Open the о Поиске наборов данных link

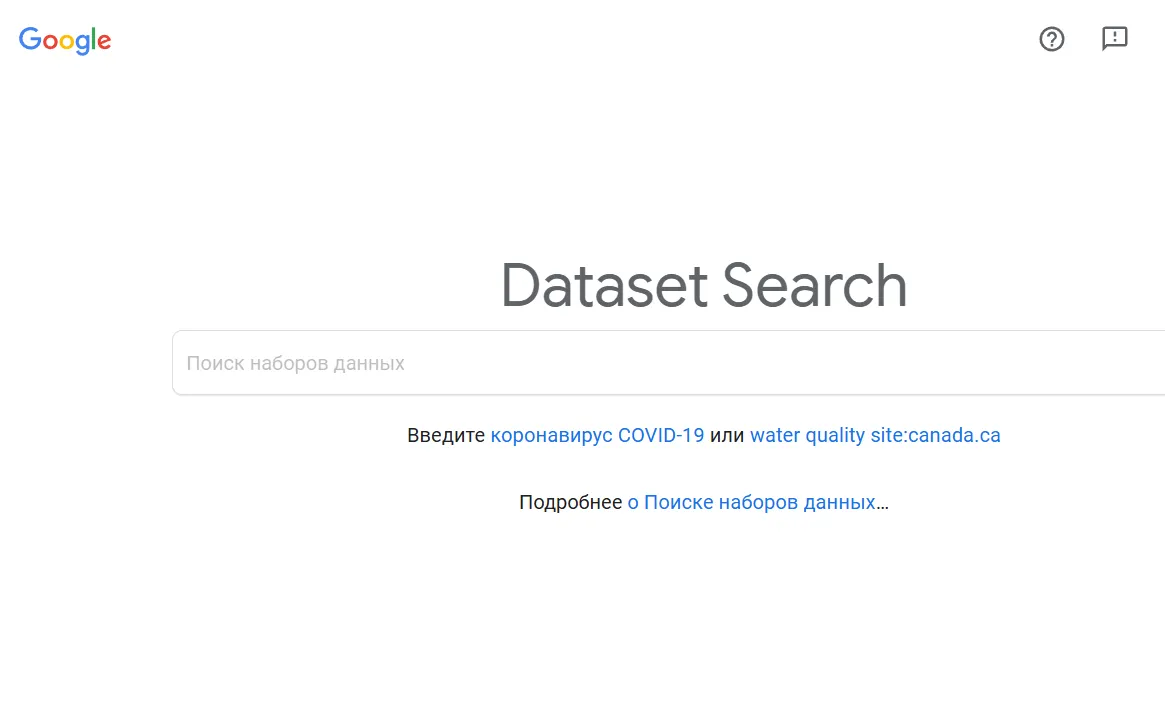click(x=751, y=502)
